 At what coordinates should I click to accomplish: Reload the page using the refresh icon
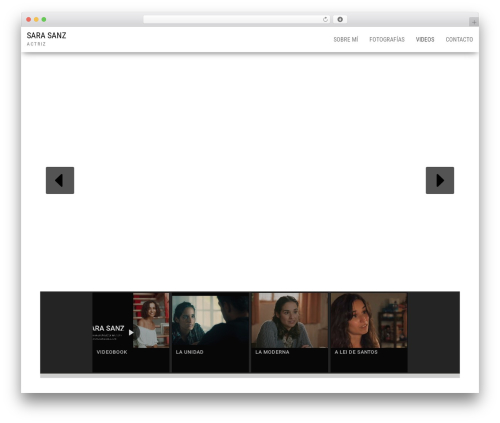[325, 20]
